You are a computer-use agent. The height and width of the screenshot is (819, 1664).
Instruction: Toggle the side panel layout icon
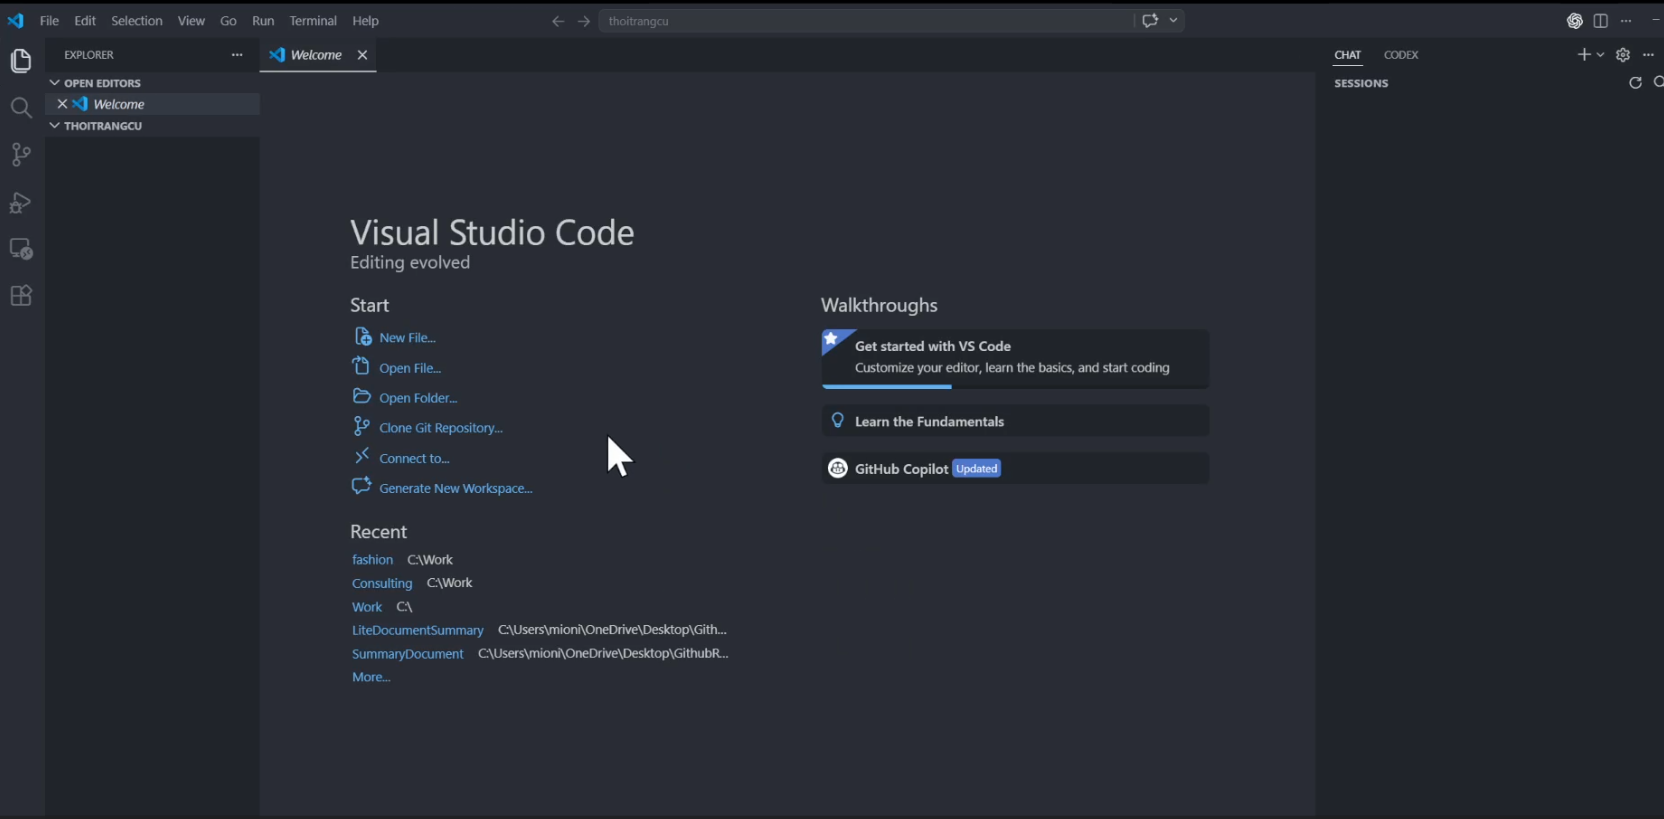(1601, 21)
